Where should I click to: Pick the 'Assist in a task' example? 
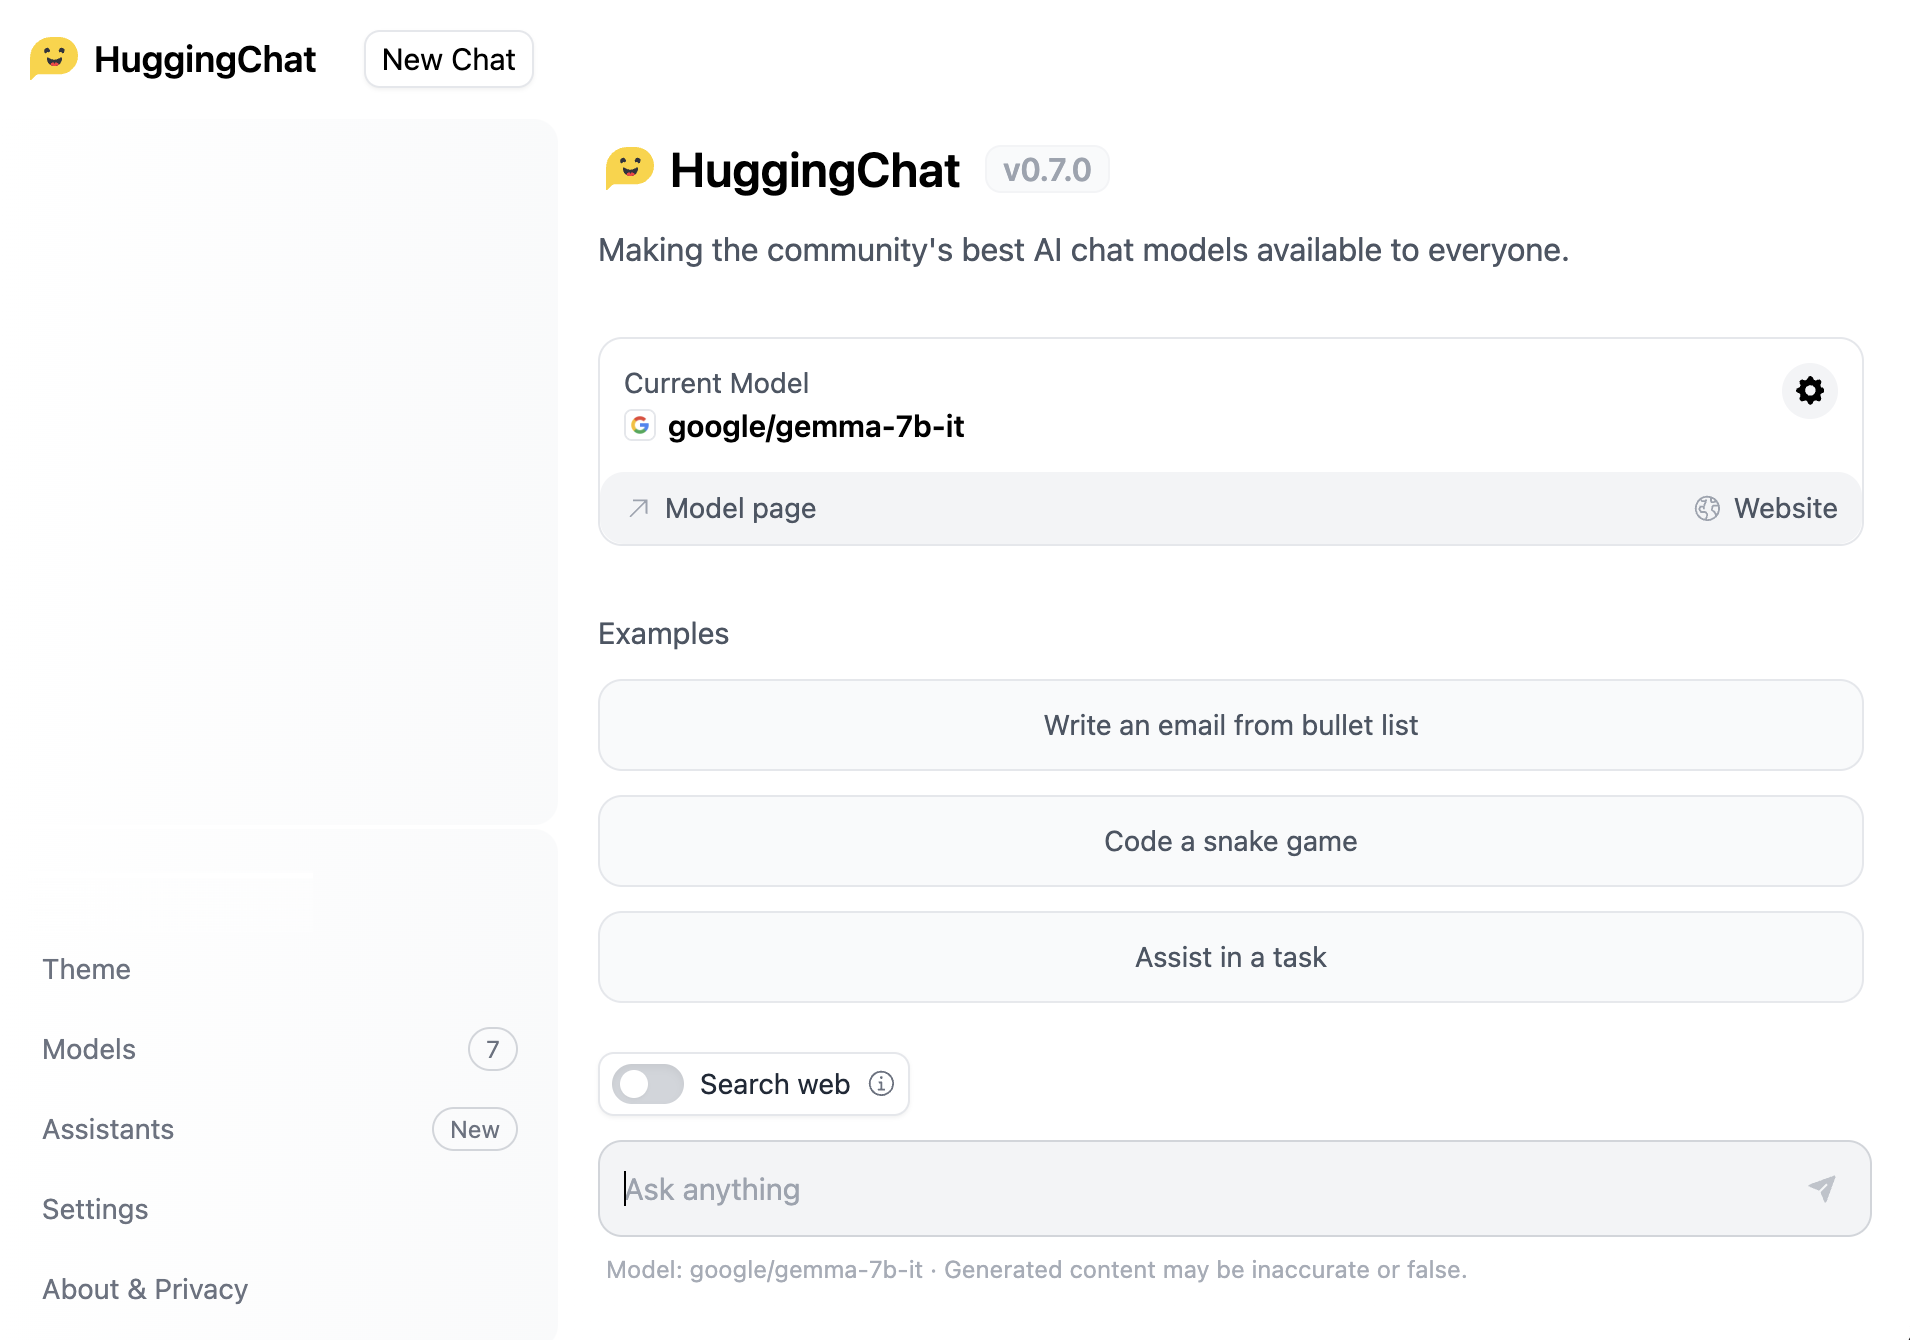click(1230, 957)
